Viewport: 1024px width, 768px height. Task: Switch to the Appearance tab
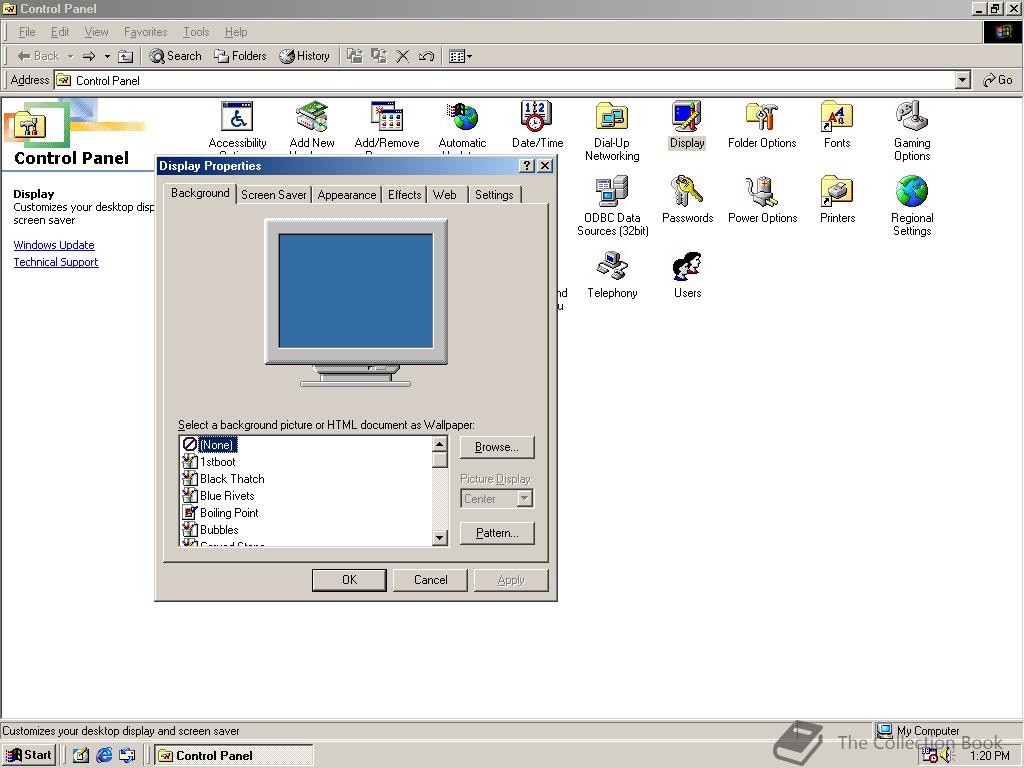(x=347, y=195)
